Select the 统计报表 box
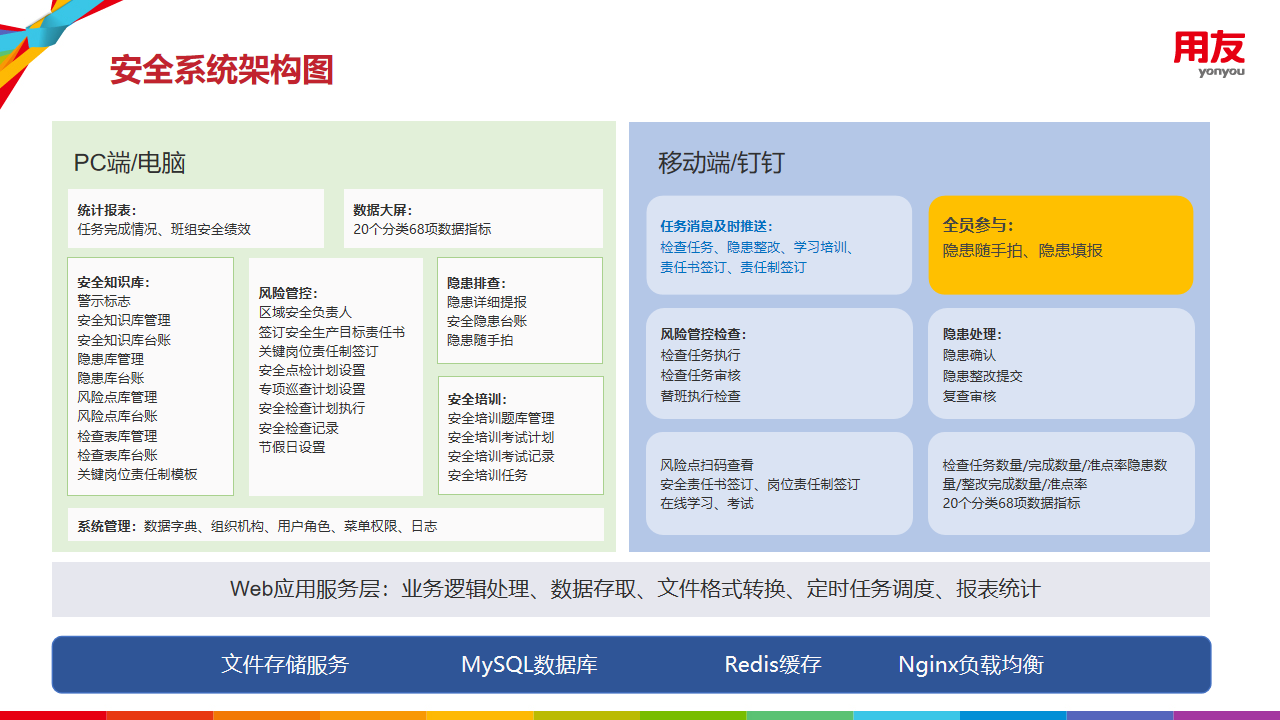The width and height of the screenshot is (1280, 720). tap(195, 219)
